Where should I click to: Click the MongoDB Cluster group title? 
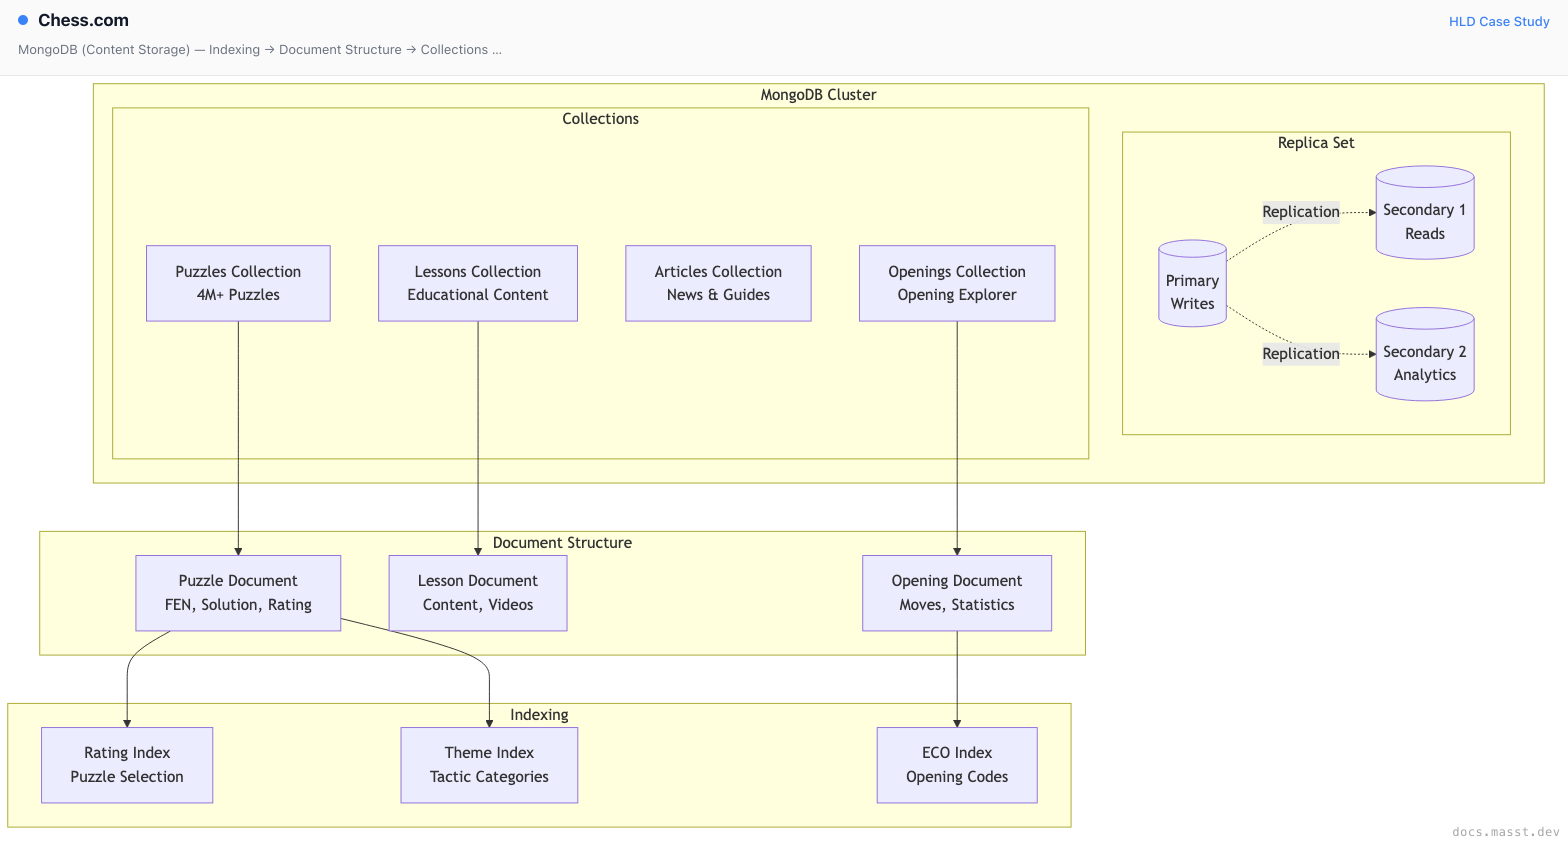pos(818,95)
